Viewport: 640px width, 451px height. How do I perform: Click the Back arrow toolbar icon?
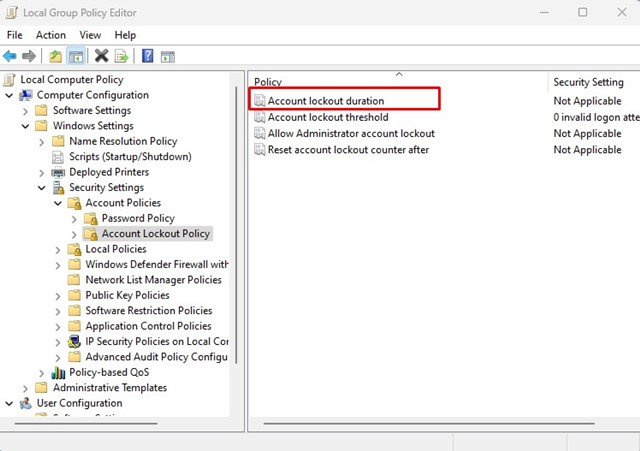(x=10, y=56)
